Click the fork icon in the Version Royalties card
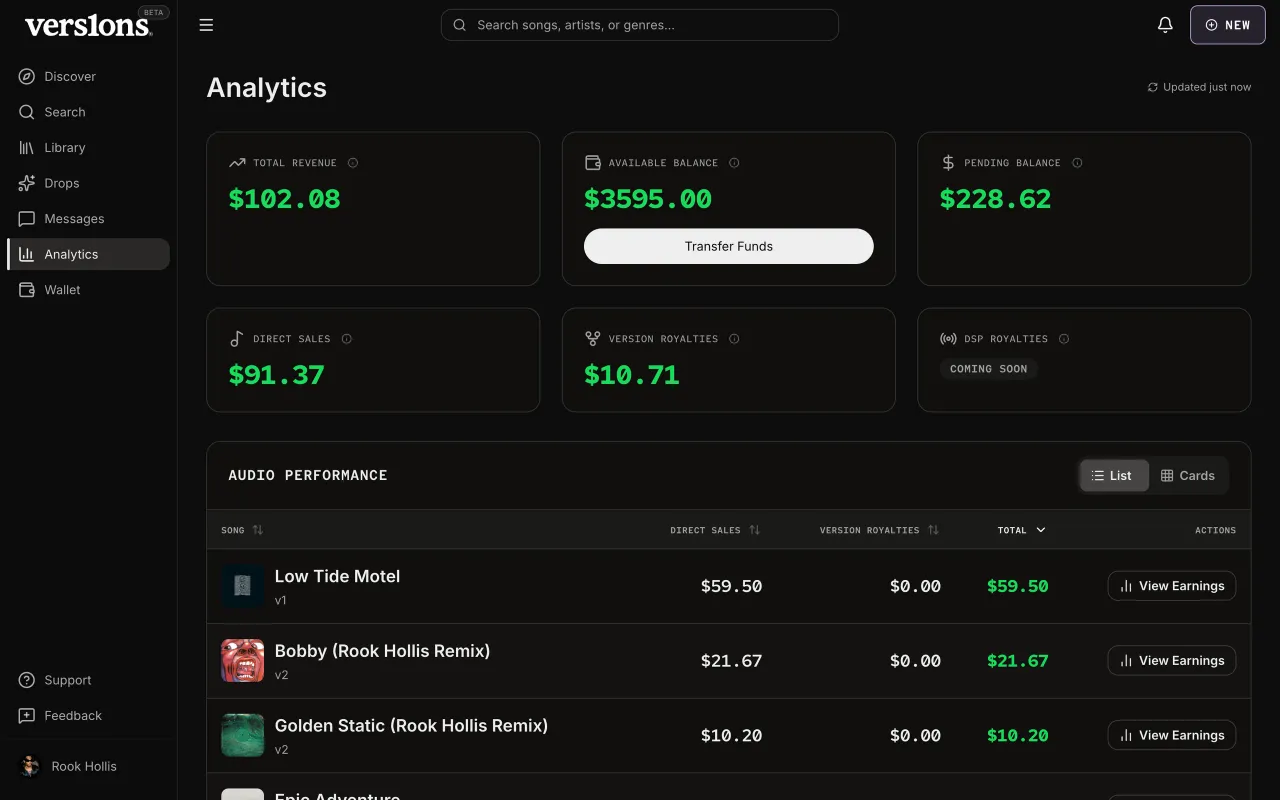Viewport: 1280px width, 800px height. click(593, 339)
